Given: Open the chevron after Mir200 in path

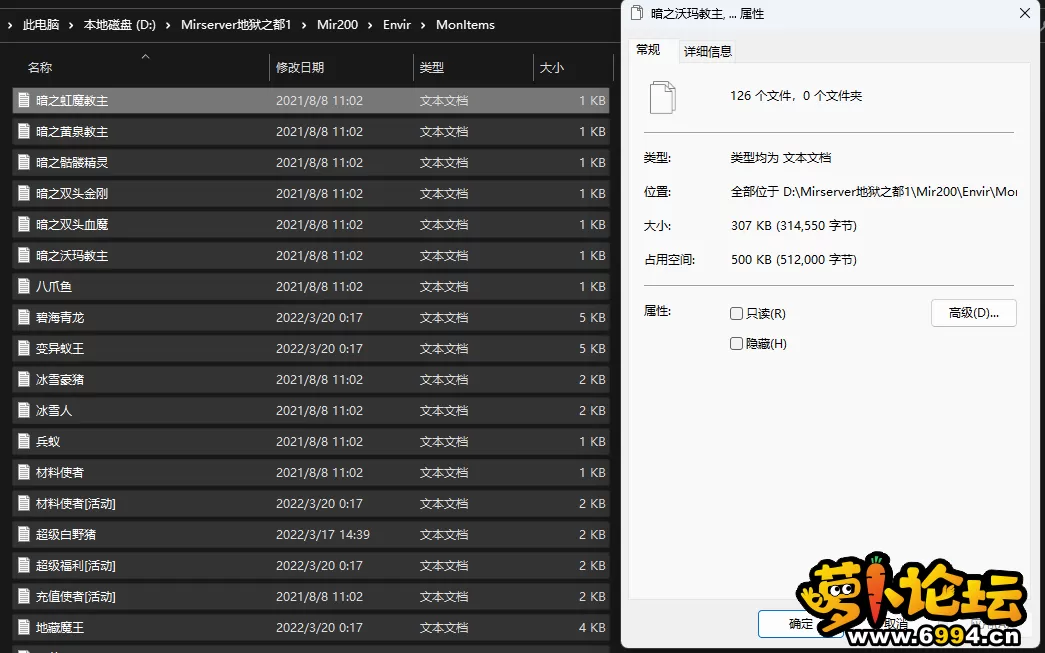Looking at the screenshot, I should 370,24.
